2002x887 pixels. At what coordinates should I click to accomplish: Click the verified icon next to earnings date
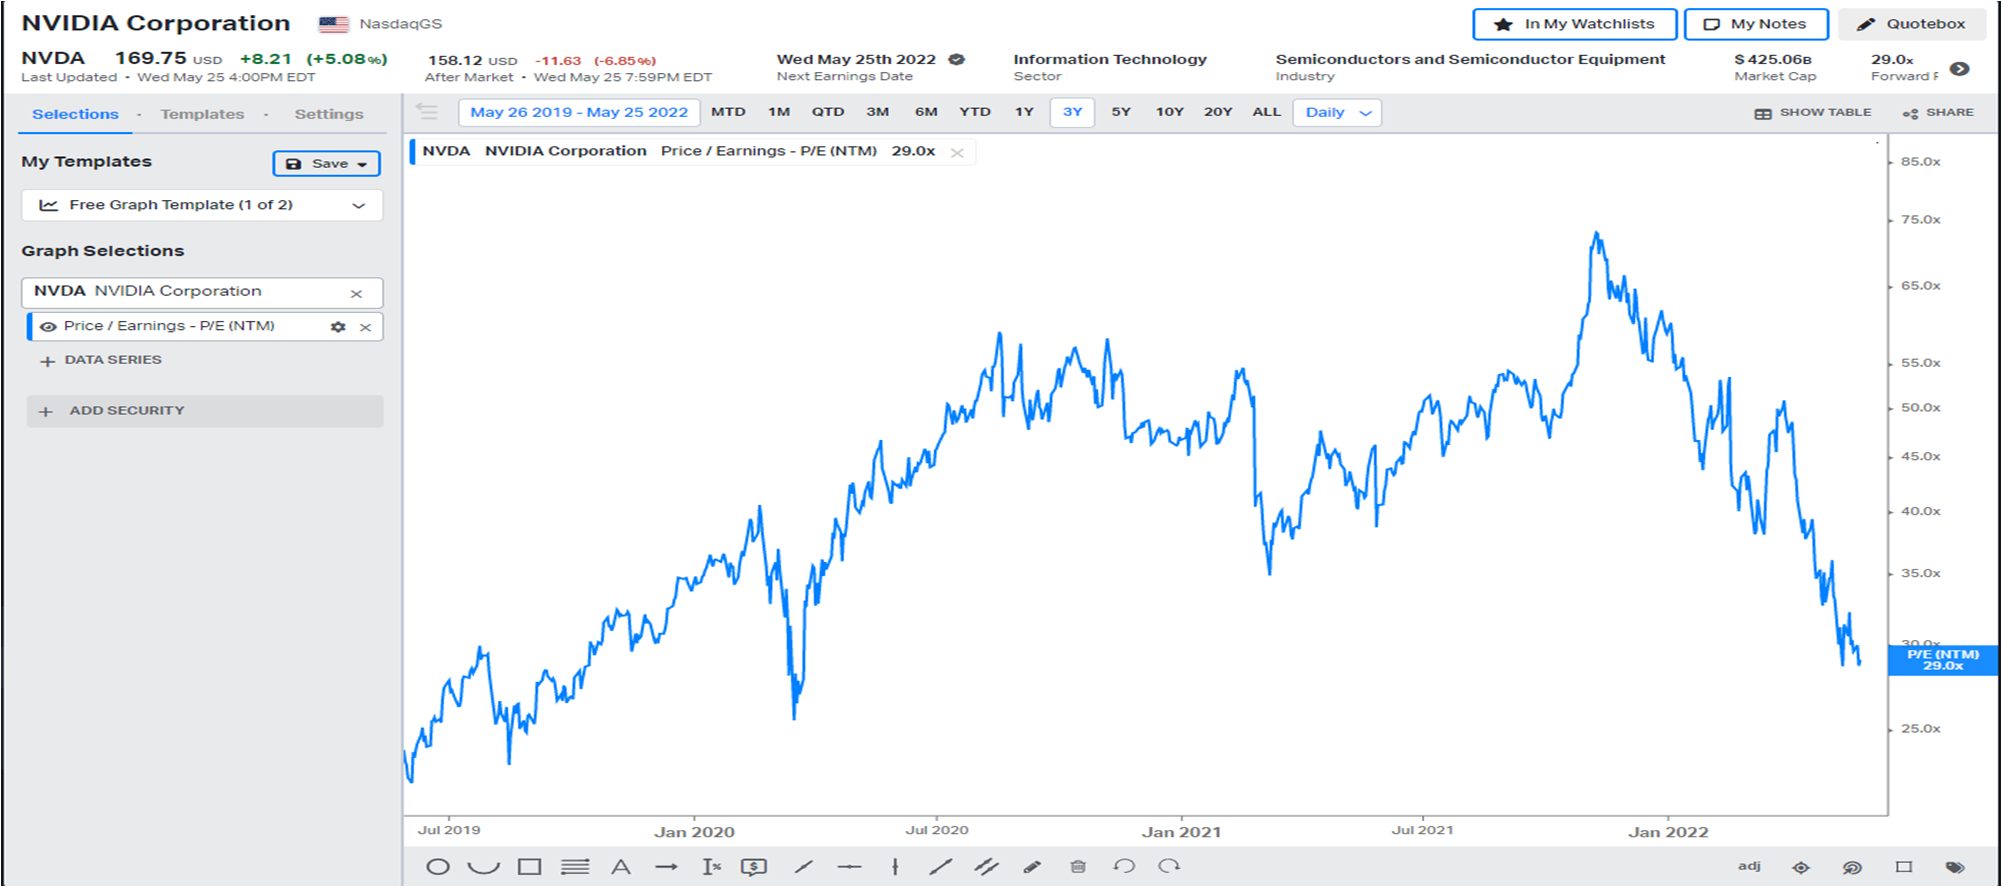point(957,59)
